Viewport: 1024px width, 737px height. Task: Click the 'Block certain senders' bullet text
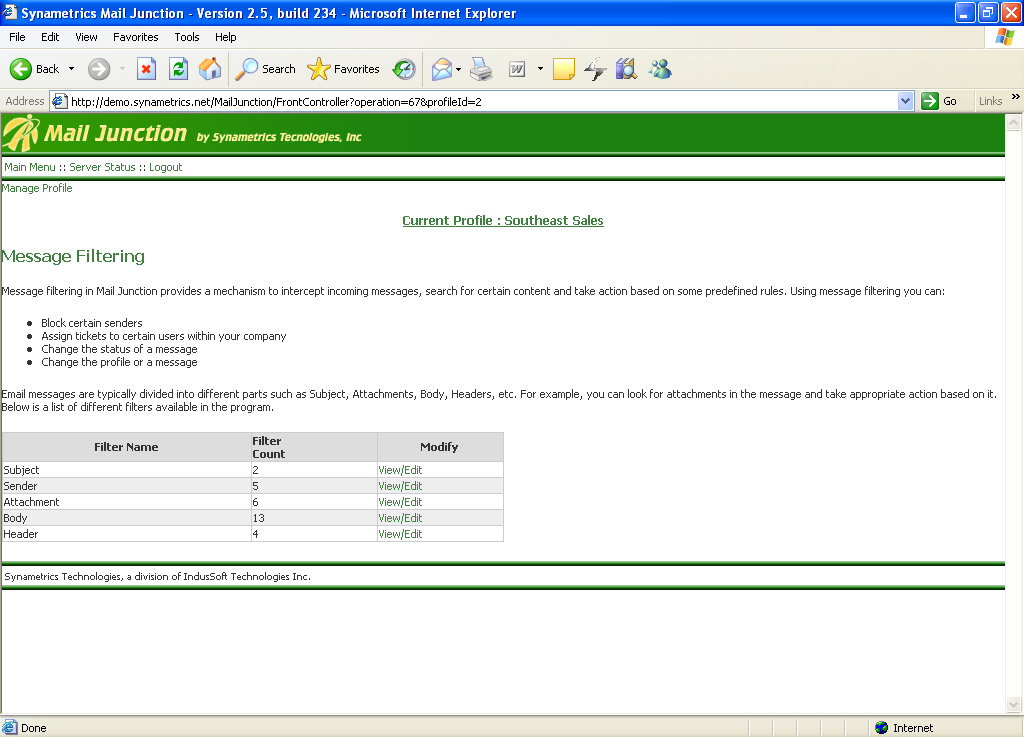pos(91,323)
